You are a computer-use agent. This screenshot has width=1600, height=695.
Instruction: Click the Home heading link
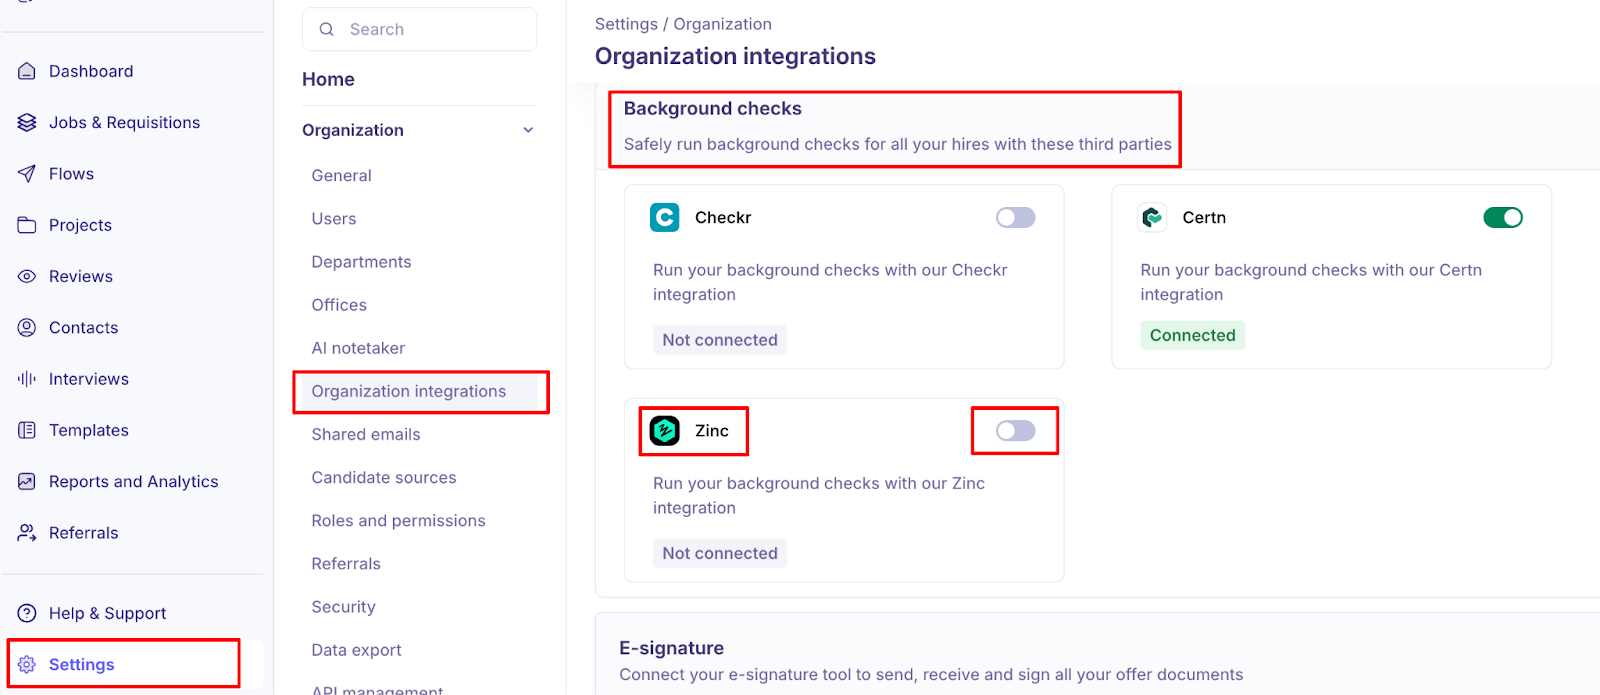coord(328,79)
